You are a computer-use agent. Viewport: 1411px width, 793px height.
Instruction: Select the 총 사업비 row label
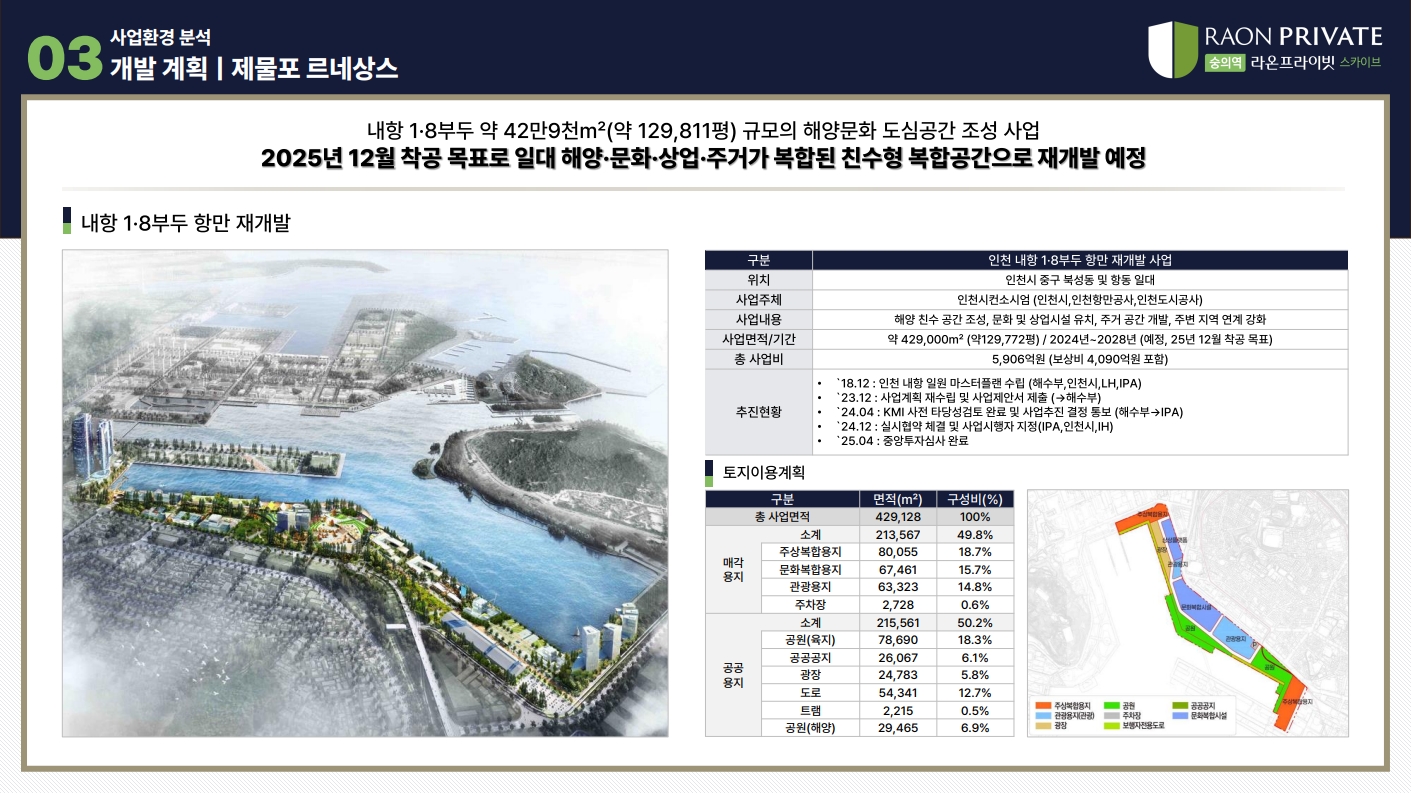click(758, 358)
